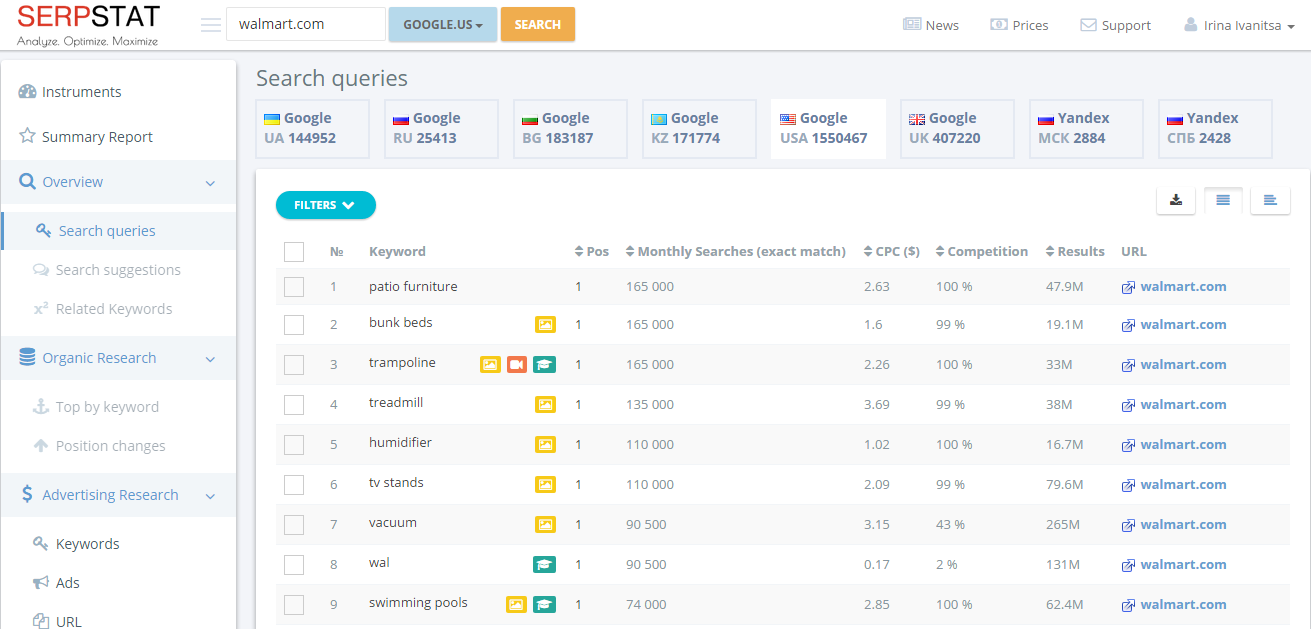The image size is (1311, 629).
Task: Click the download export icon button
Action: tap(1176, 200)
